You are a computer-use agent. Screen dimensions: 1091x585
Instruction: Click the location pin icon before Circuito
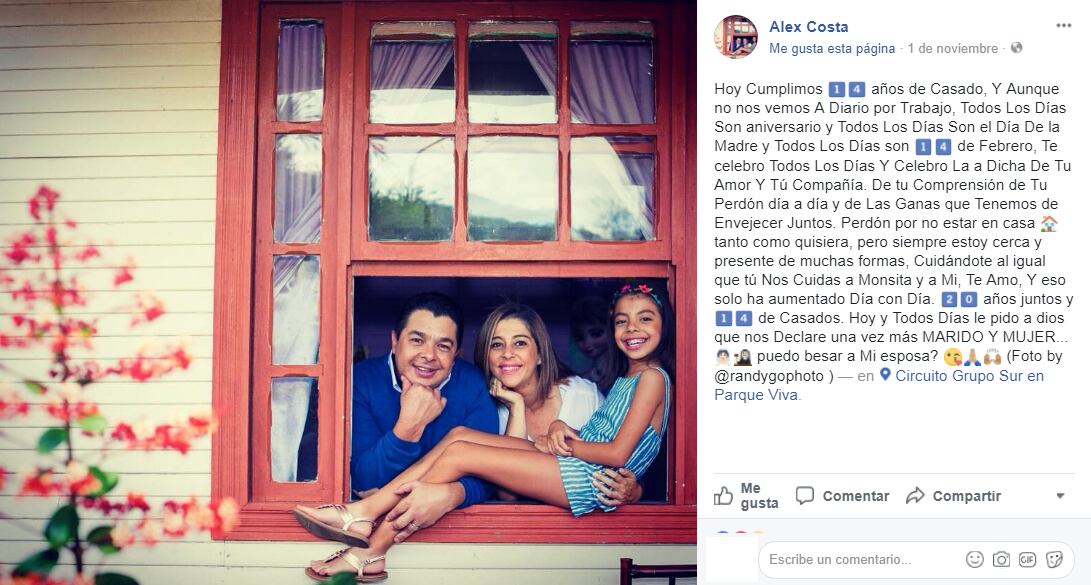coord(885,375)
